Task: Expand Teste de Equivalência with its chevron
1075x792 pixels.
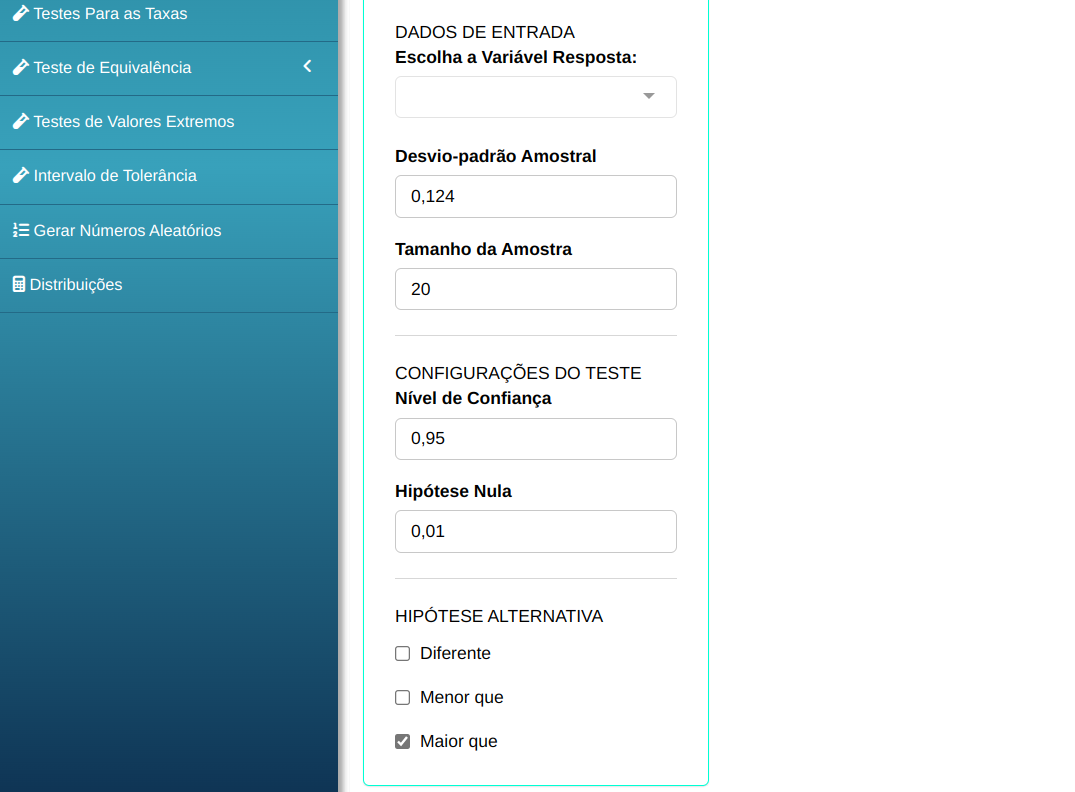Action: (x=307, y=67)
